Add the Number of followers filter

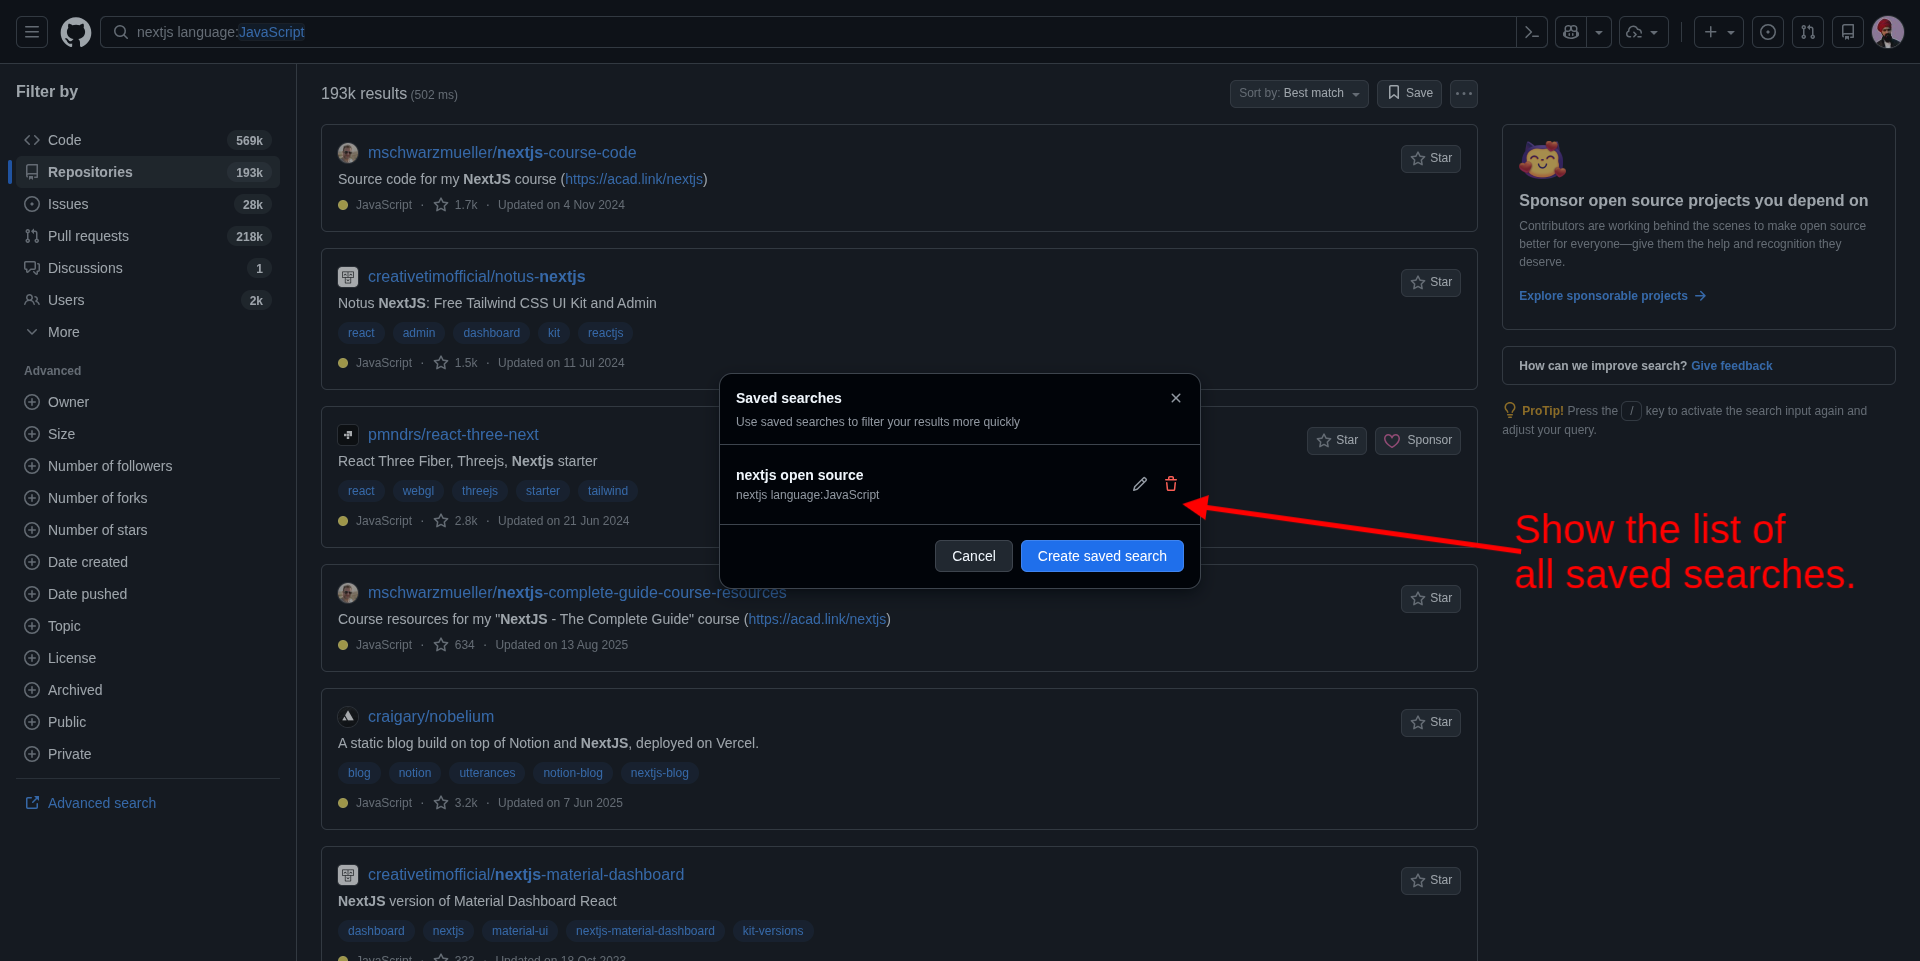(x=148, y=466)
